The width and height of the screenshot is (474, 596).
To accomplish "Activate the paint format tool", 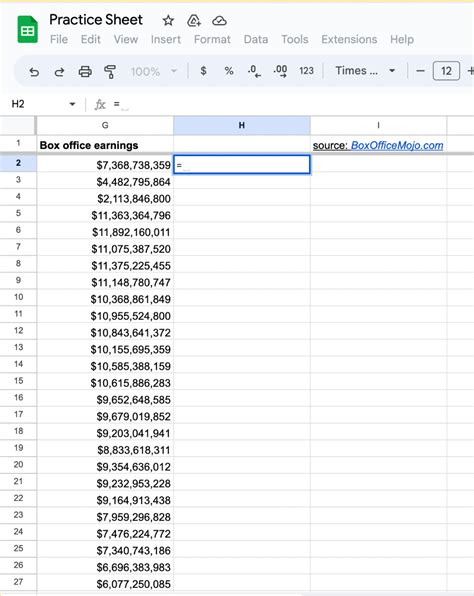I will [110, 71].
